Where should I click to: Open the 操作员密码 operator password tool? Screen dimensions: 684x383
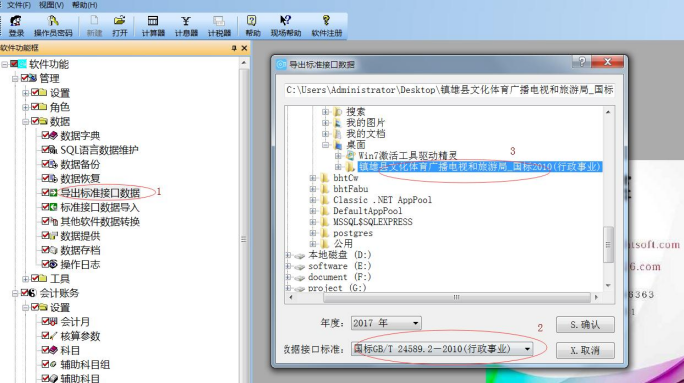click(x=53, y=26)
